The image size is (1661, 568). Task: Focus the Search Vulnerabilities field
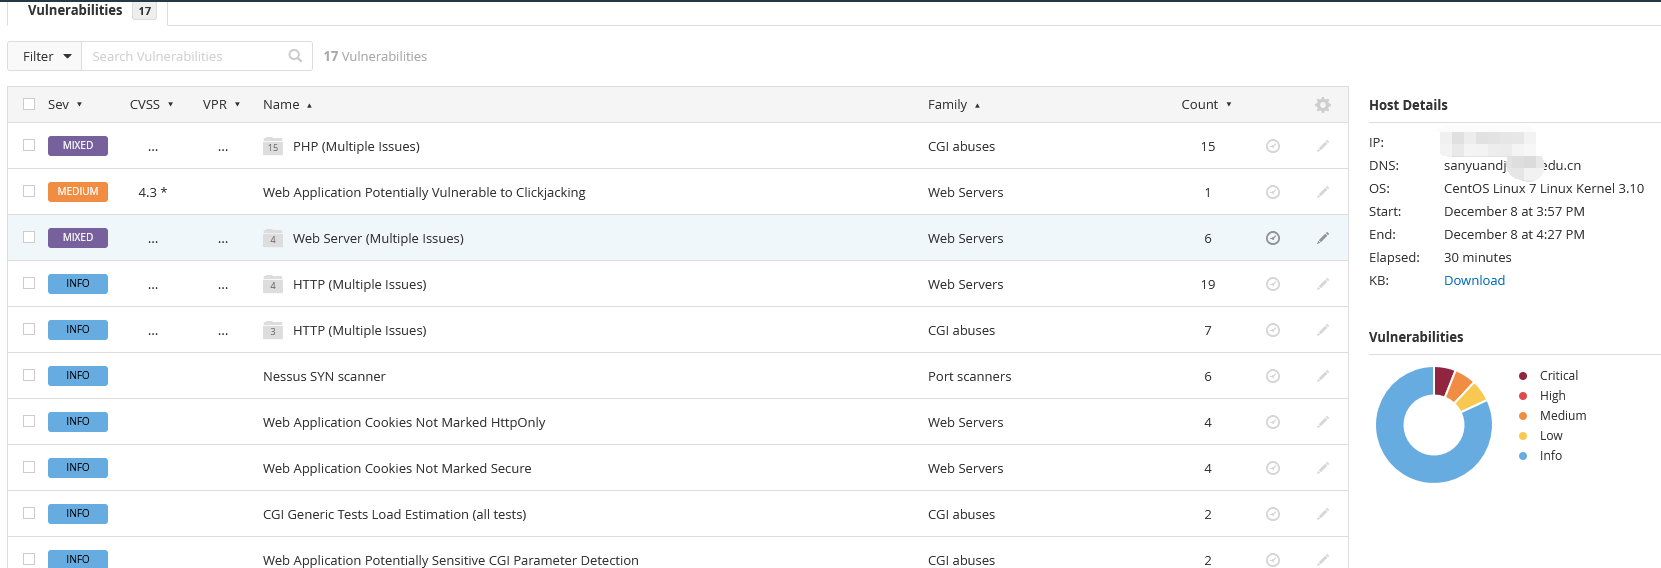(x=185, y=56)
